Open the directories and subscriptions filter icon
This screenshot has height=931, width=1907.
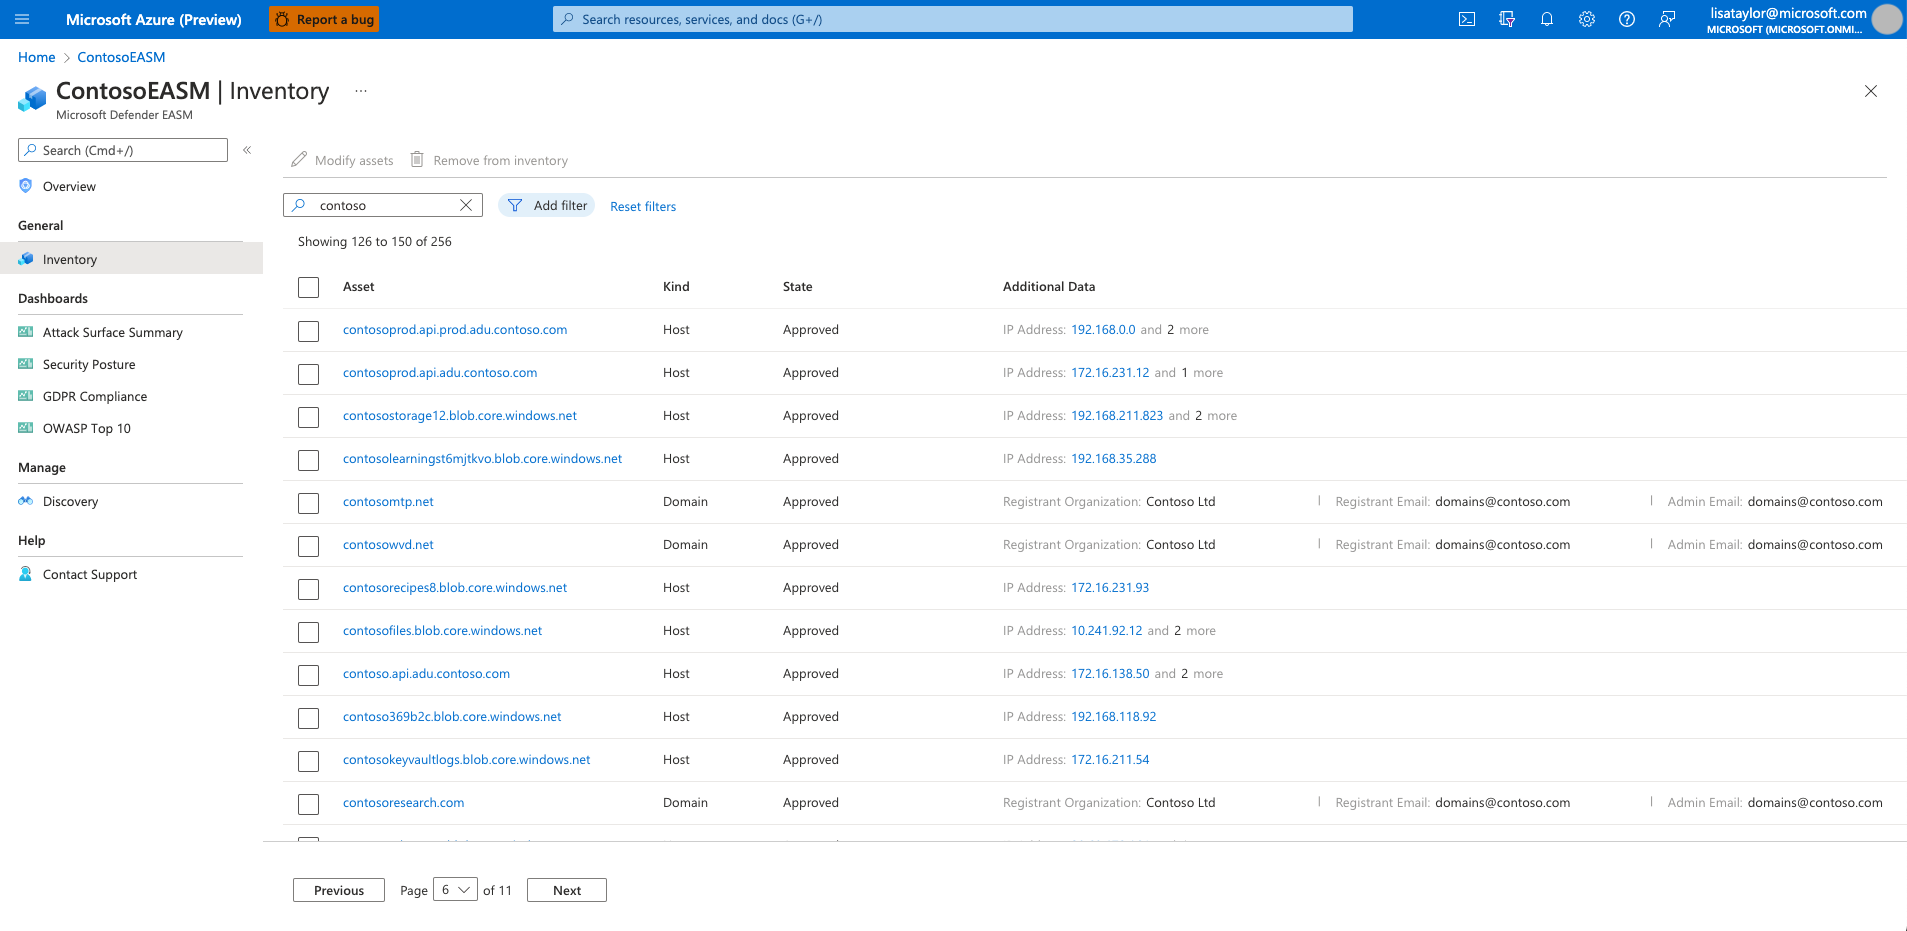tap(1506, 19)
